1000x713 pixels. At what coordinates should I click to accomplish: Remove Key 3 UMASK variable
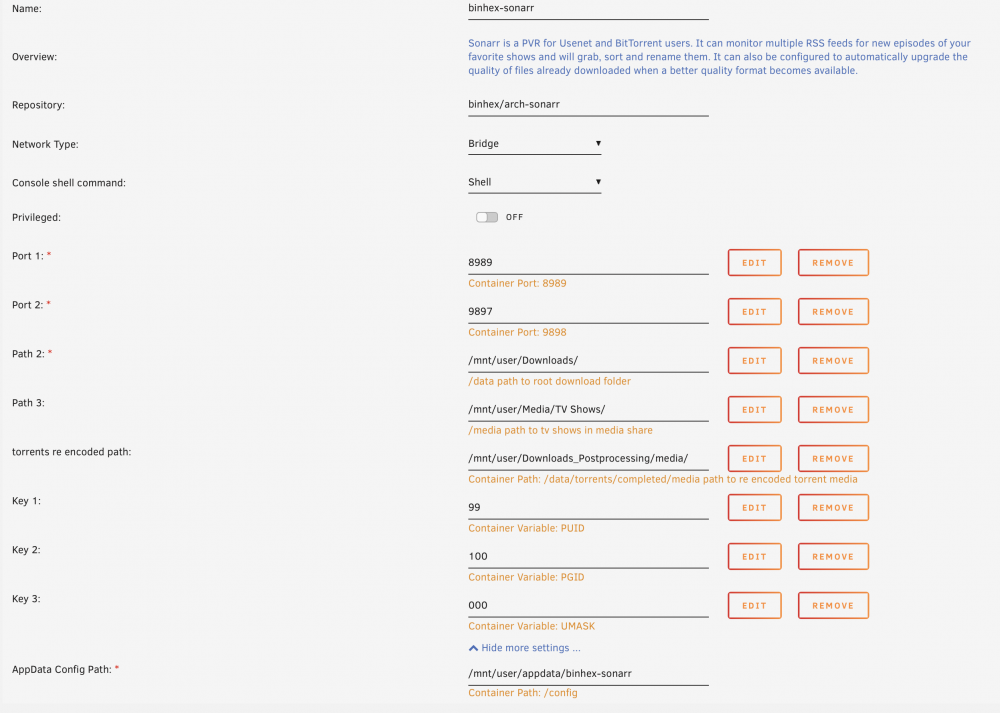click(x=833, y=606)
